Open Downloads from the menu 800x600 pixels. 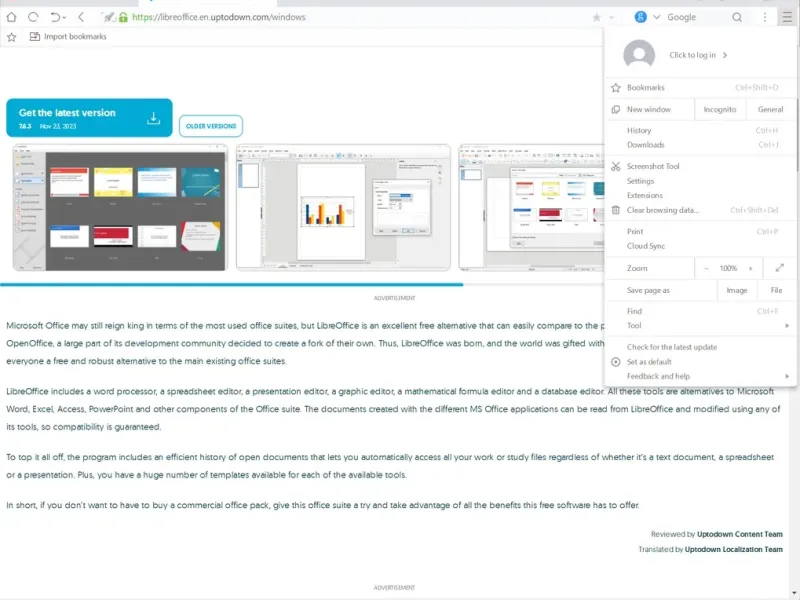point(700,145)
